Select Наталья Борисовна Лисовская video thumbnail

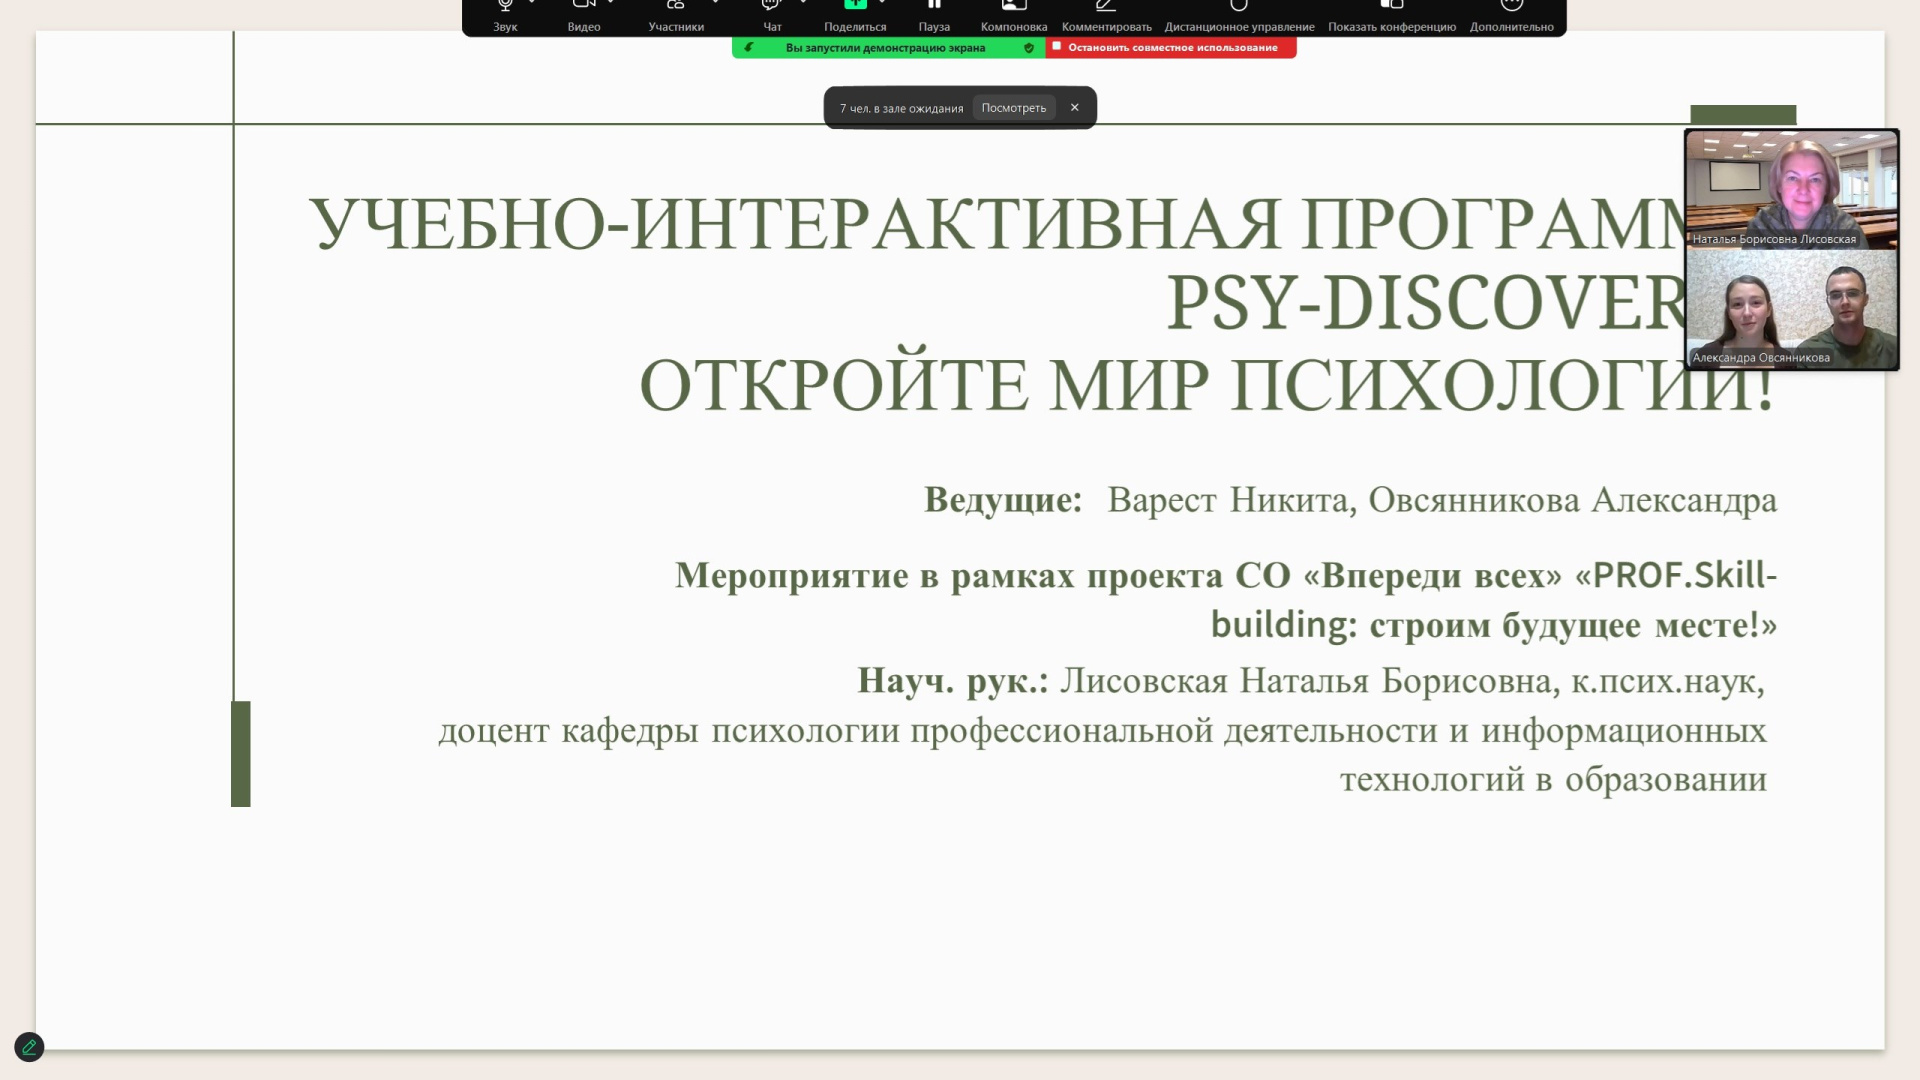(1791, 190)
